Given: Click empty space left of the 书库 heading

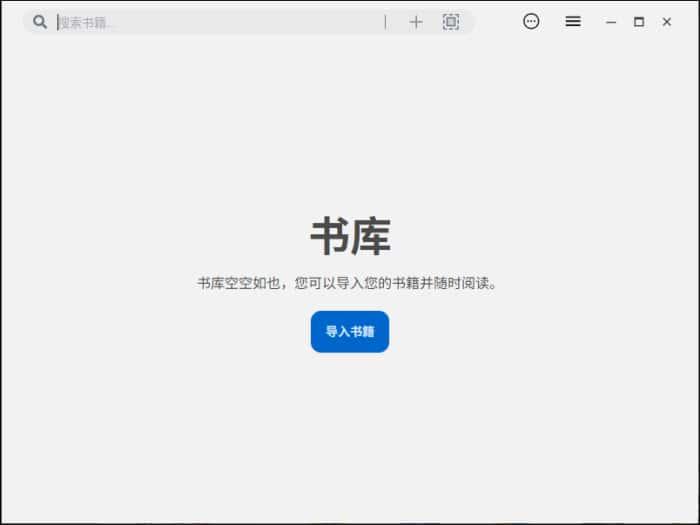Looking at the screenshot, I should click(x=150, y=237).
